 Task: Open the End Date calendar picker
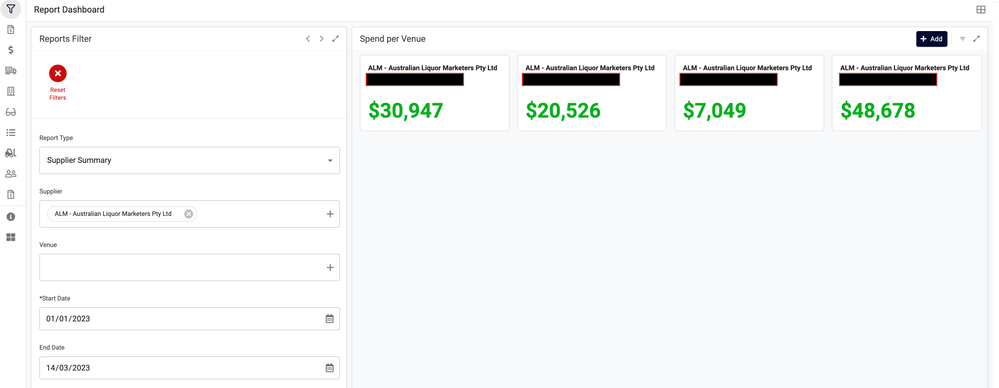coord(329,368)
